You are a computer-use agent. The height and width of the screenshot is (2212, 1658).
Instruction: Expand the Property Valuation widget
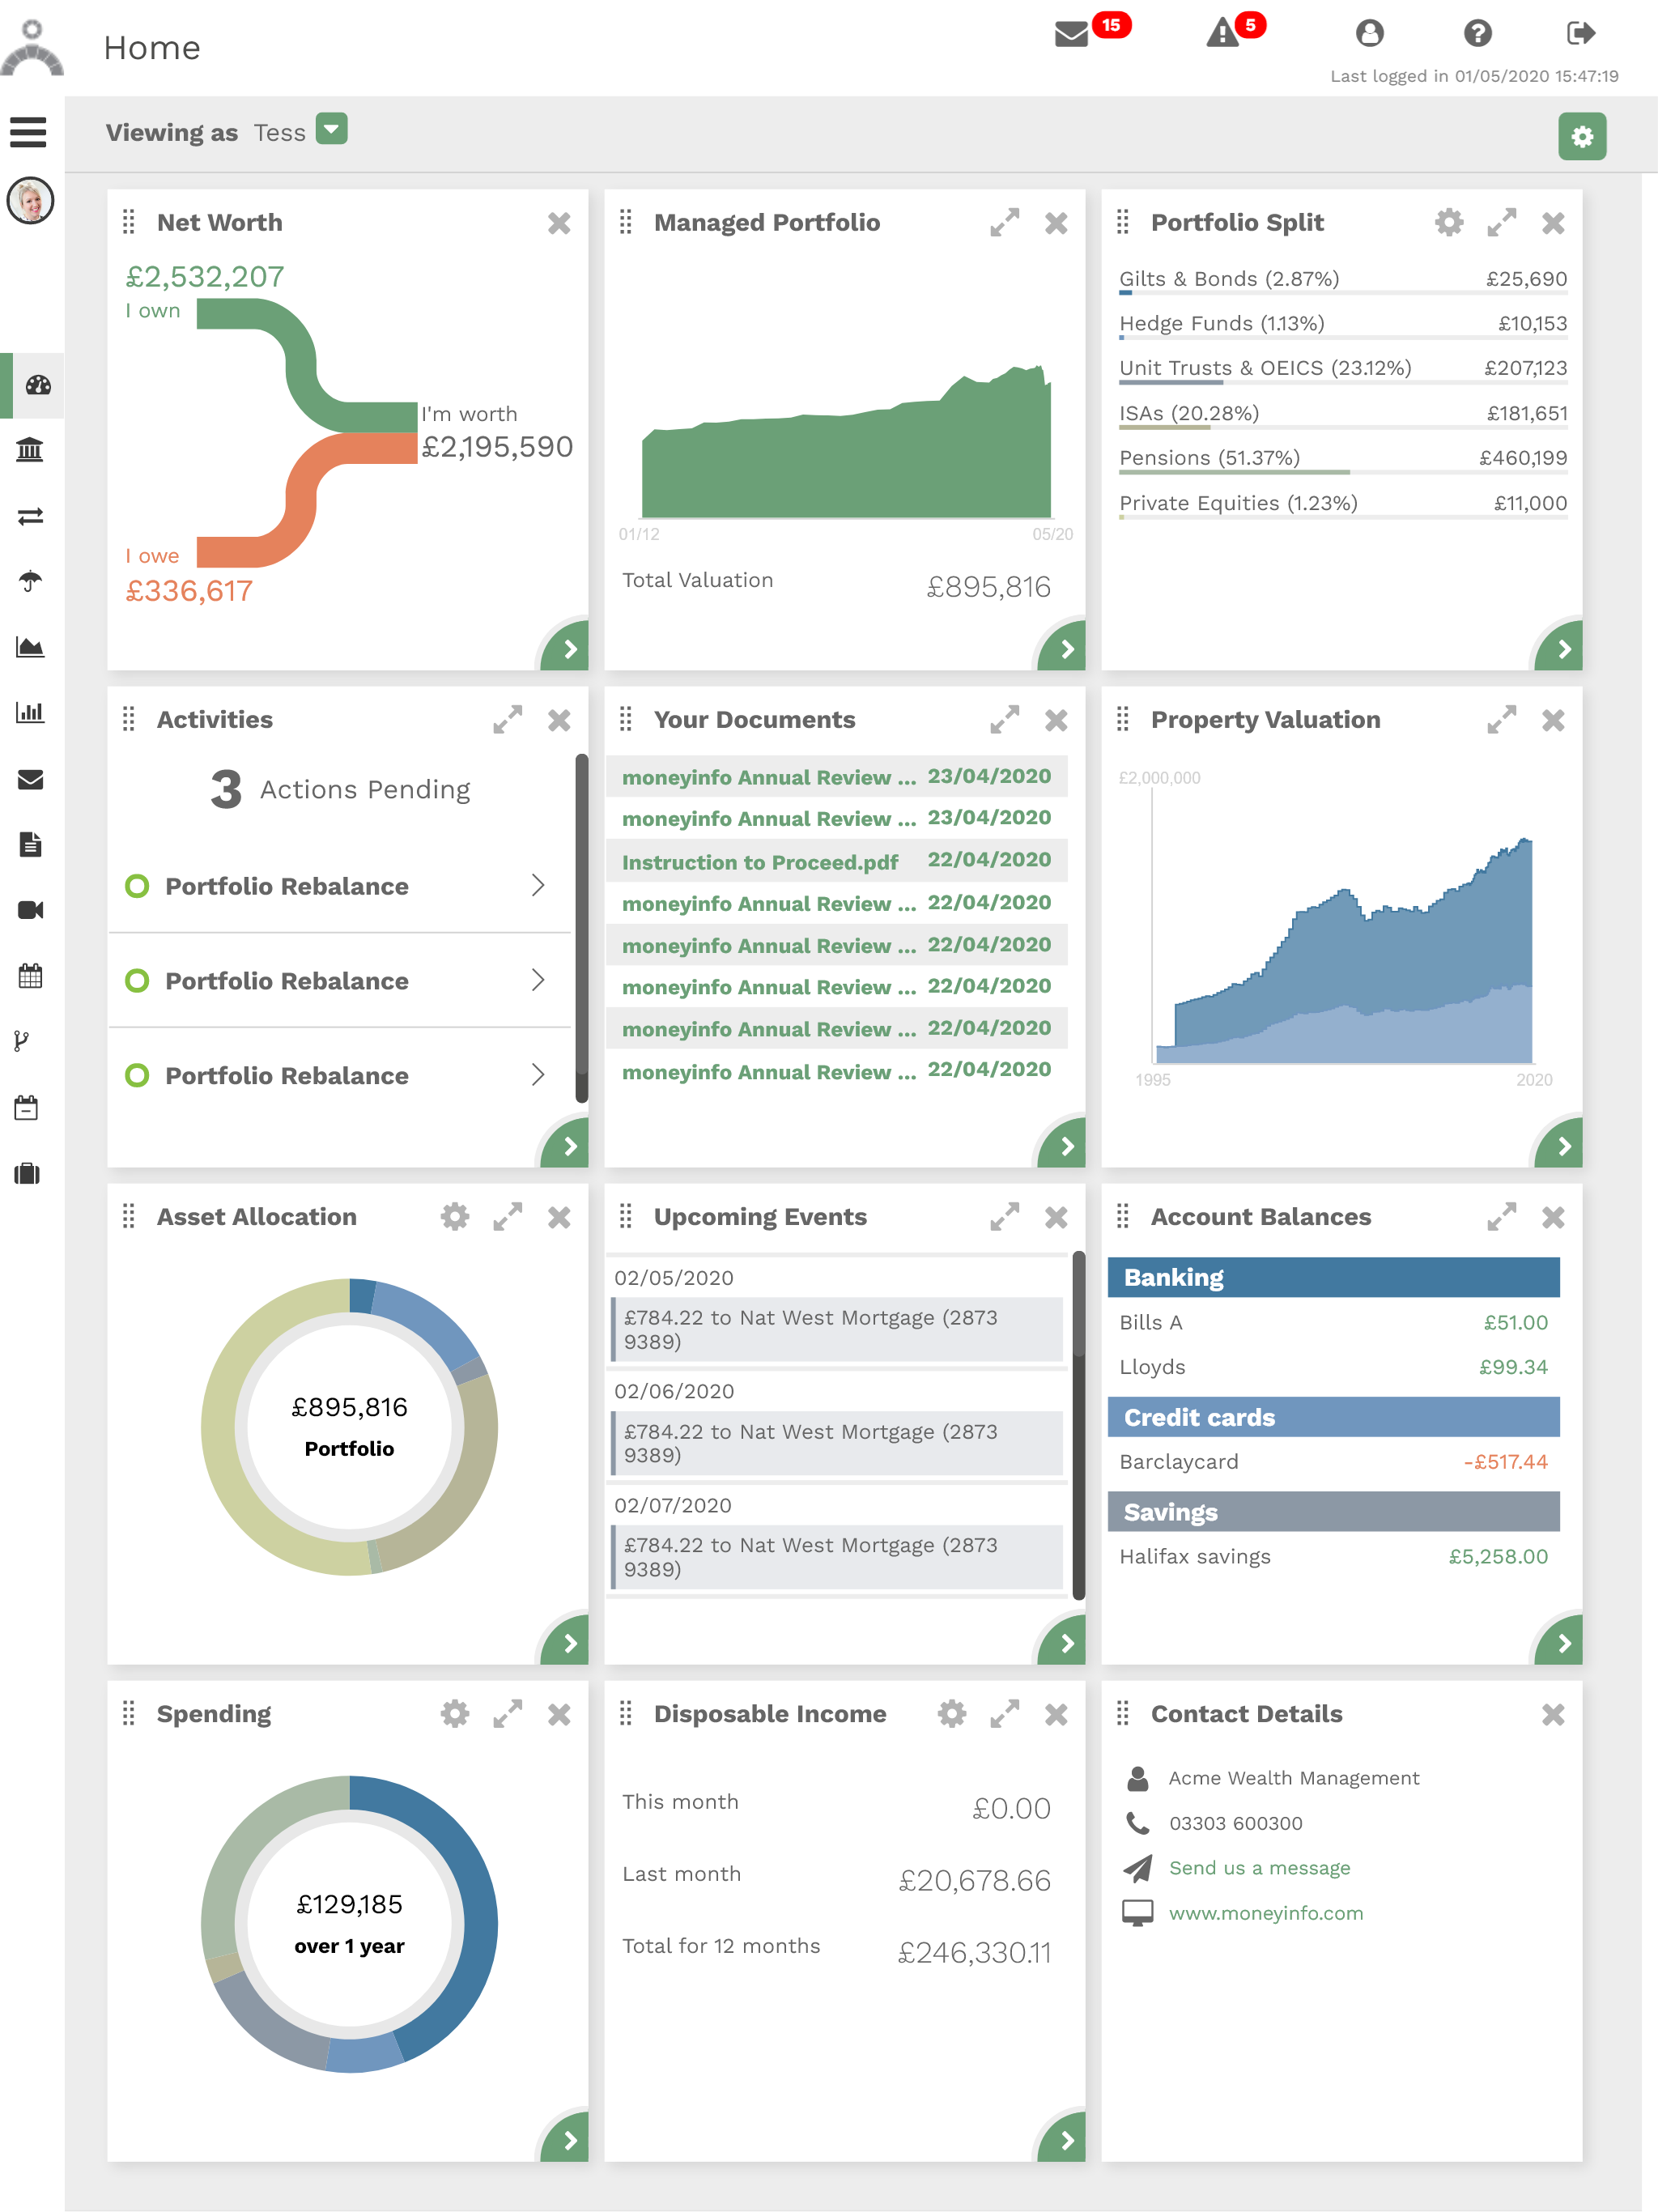tap(1501, 719)
